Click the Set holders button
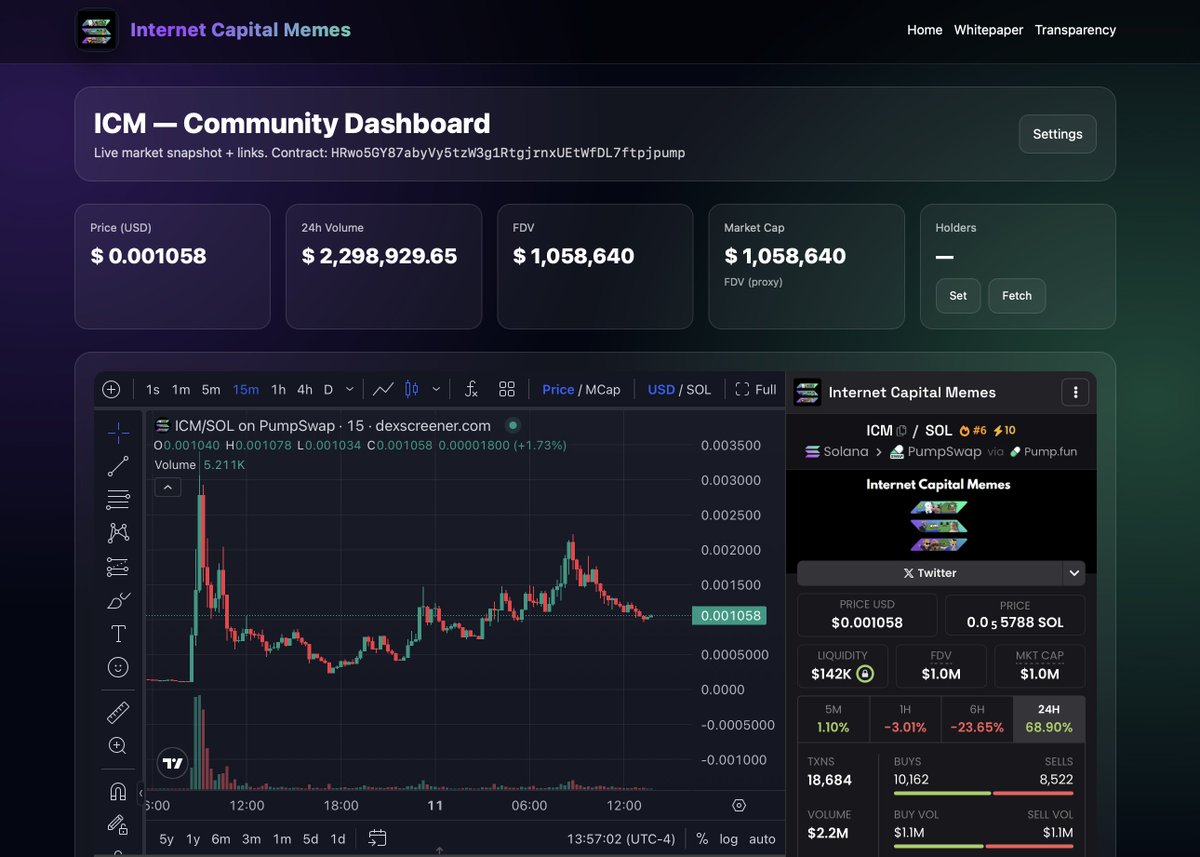 click(x=958, y=296)
